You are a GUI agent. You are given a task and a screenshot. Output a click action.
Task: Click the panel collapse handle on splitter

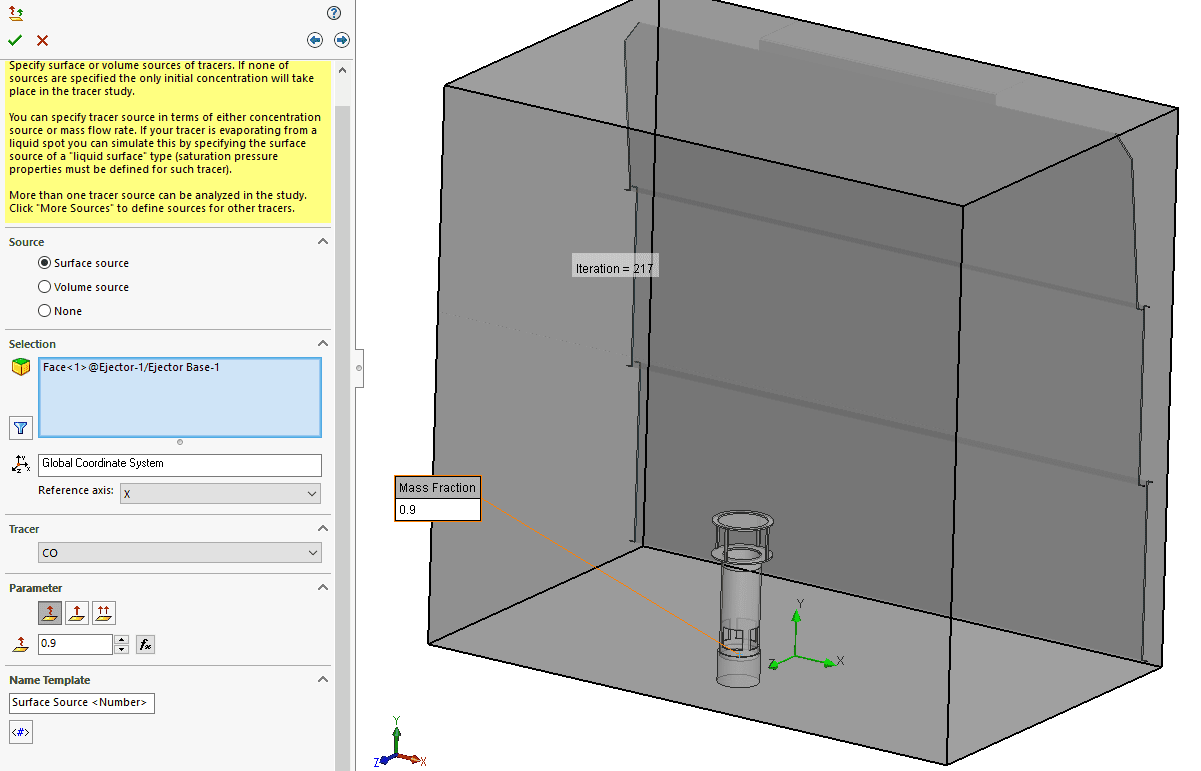(x=359, y=369)
